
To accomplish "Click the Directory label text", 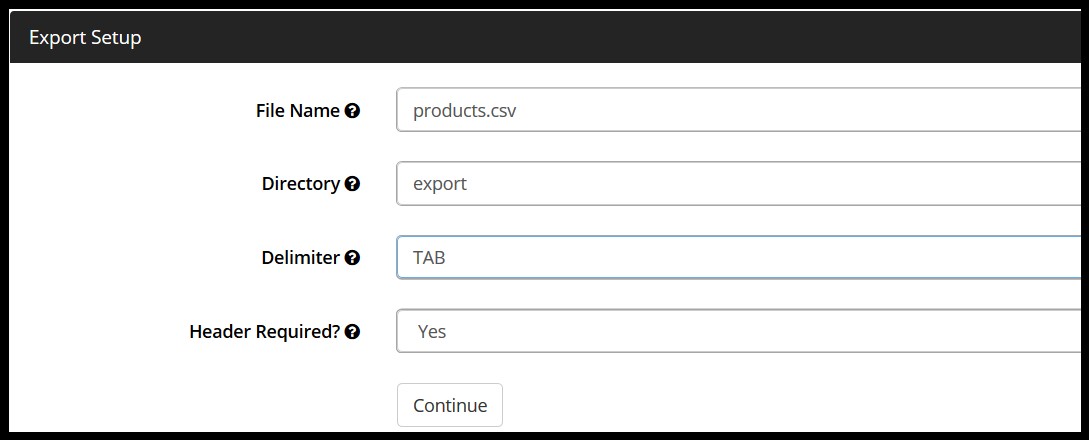I will [300, 184].
